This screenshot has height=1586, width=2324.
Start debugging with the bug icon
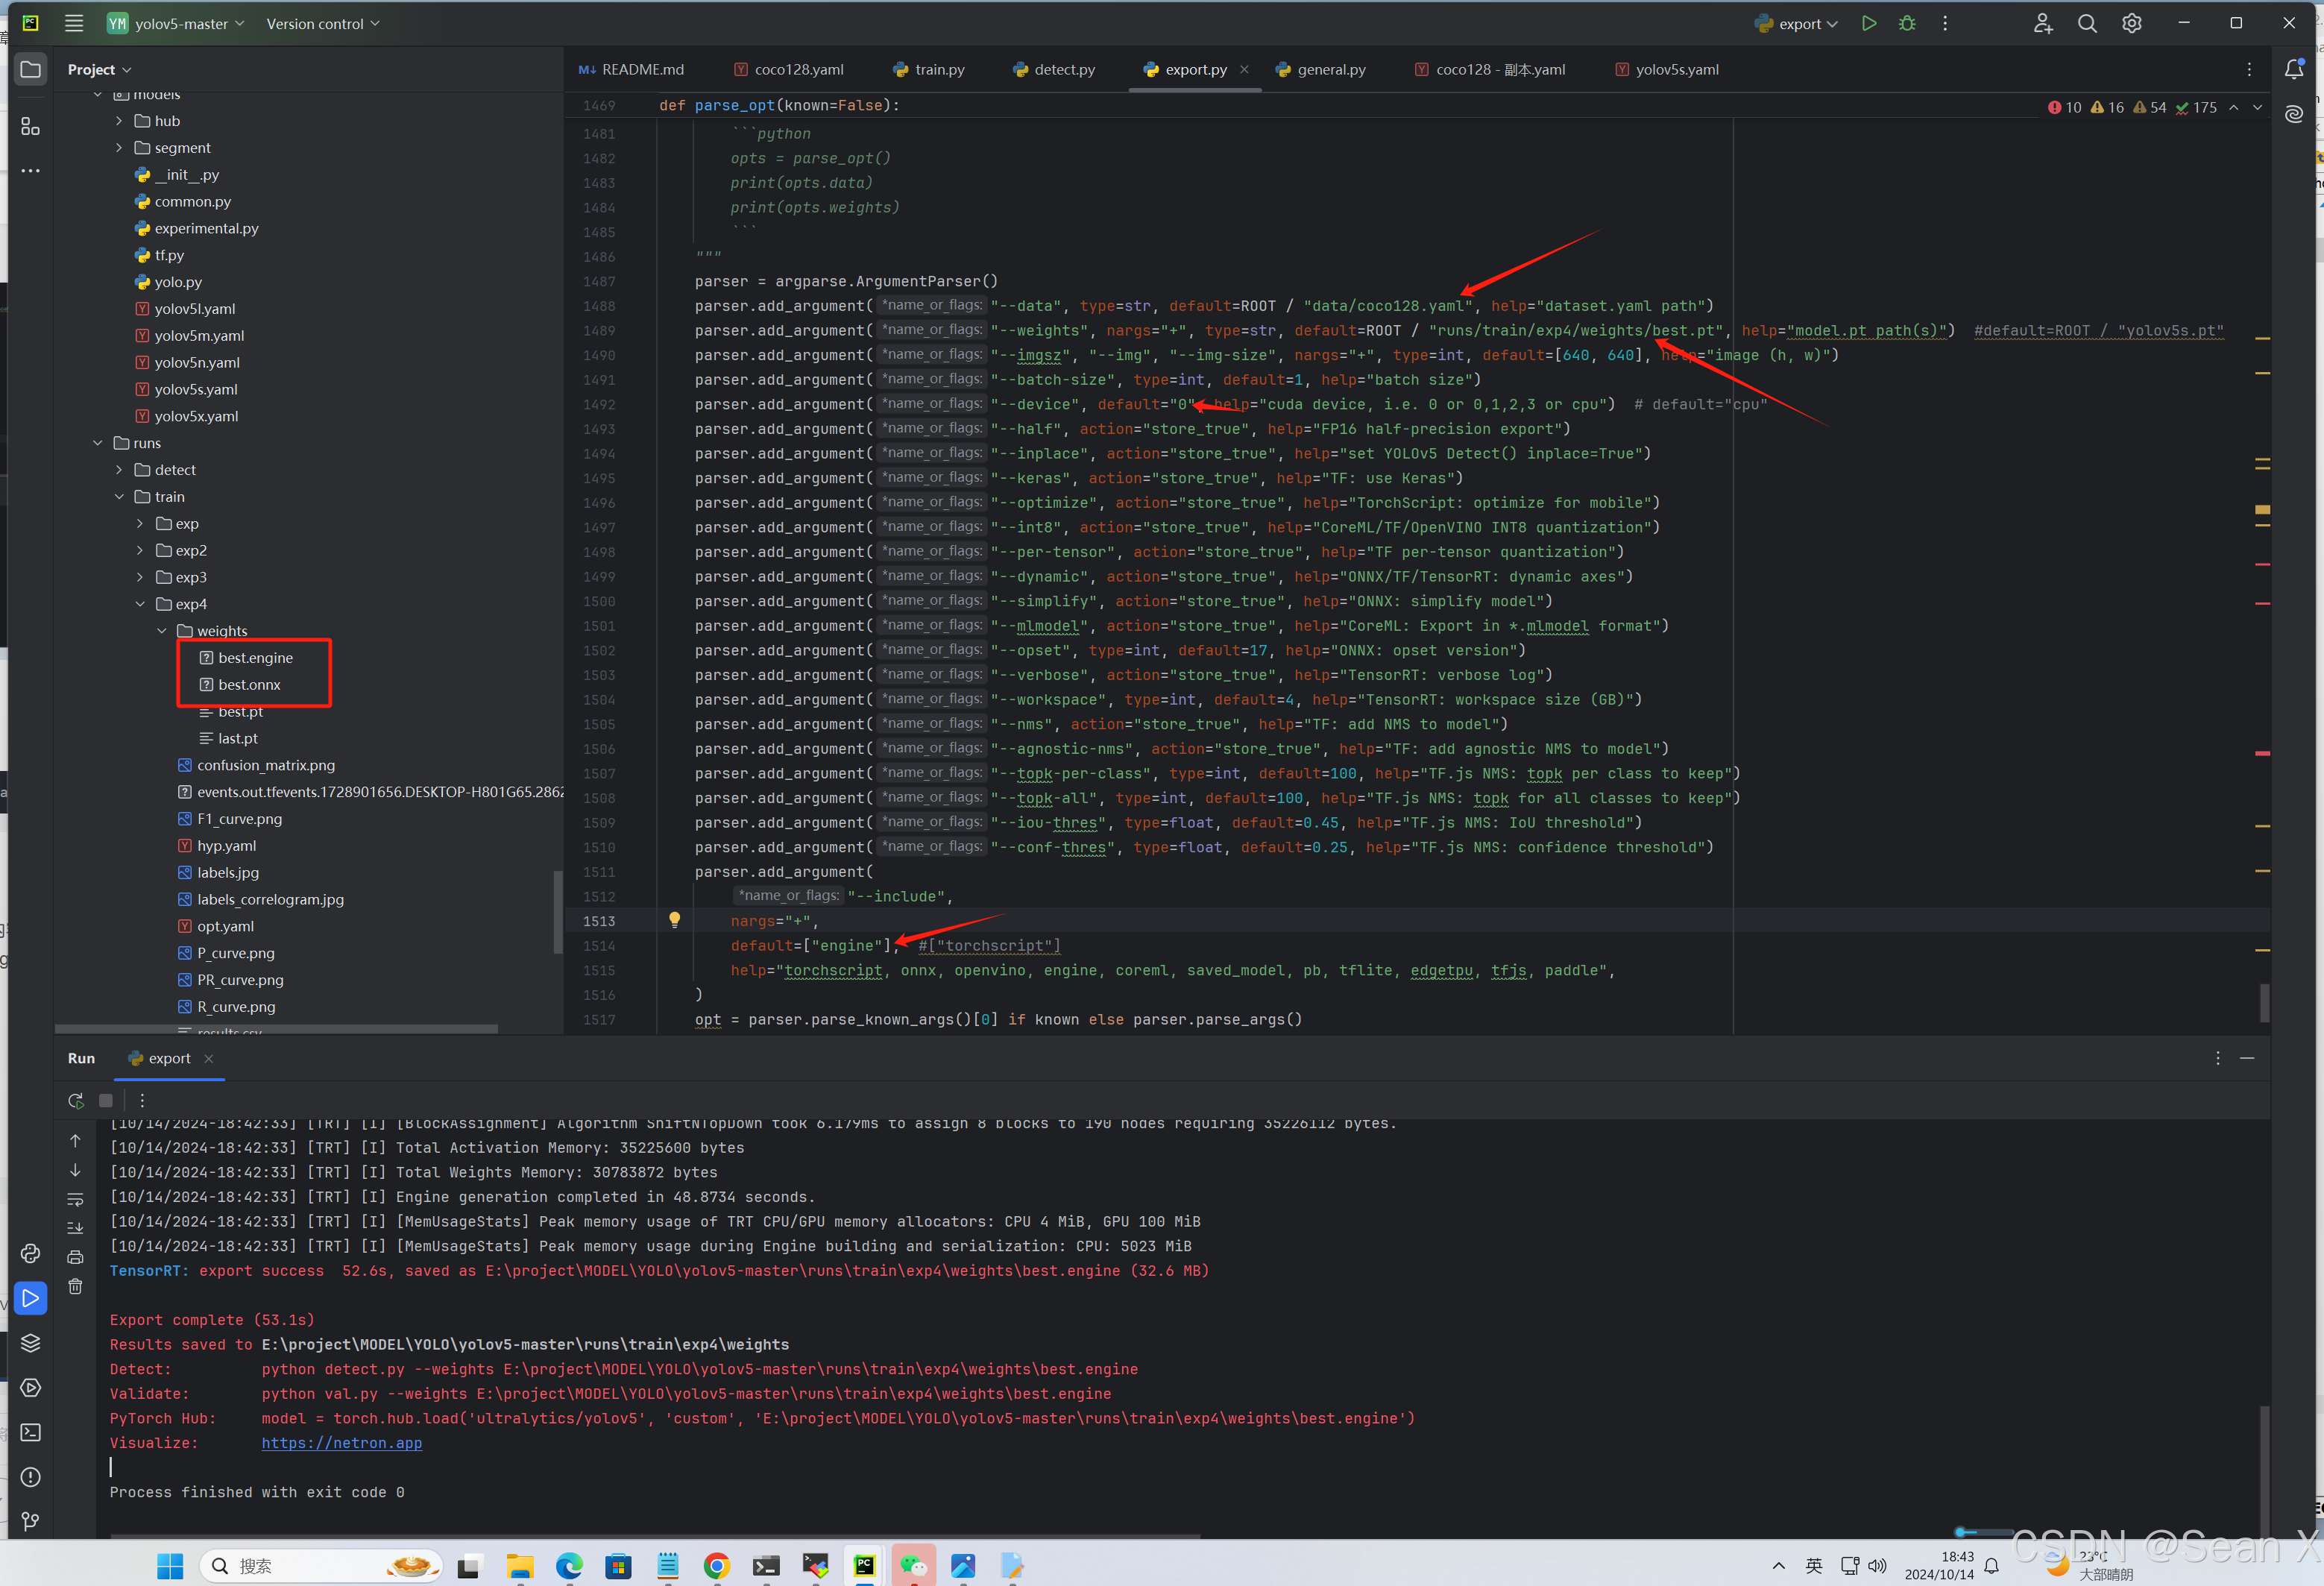[1907, 23]
